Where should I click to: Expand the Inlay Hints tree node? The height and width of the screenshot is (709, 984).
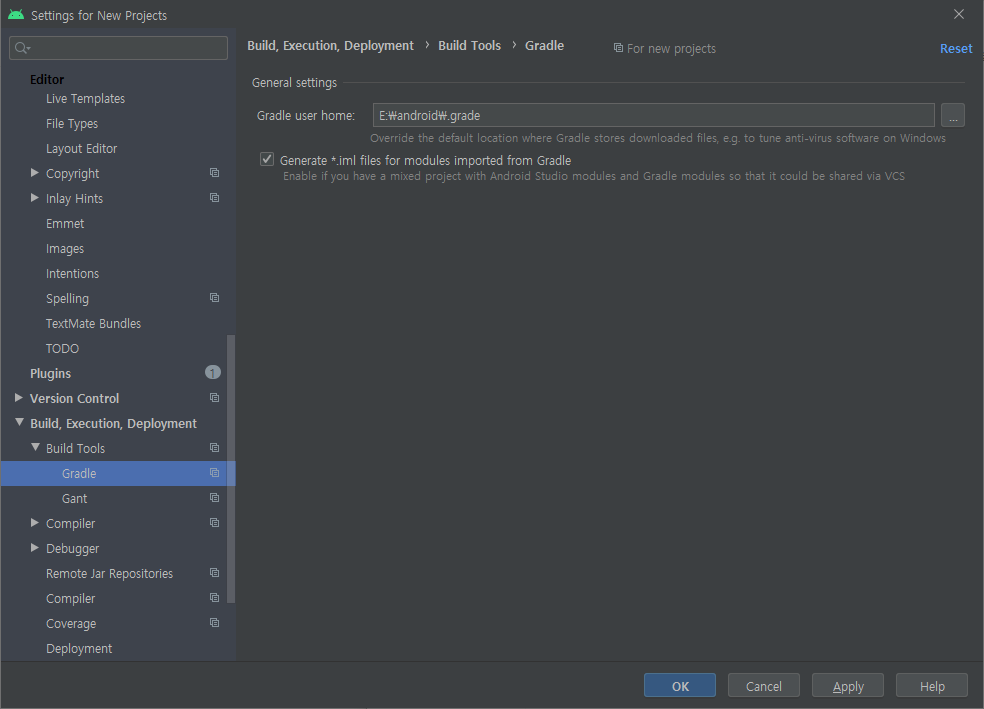tap(35, 198)
